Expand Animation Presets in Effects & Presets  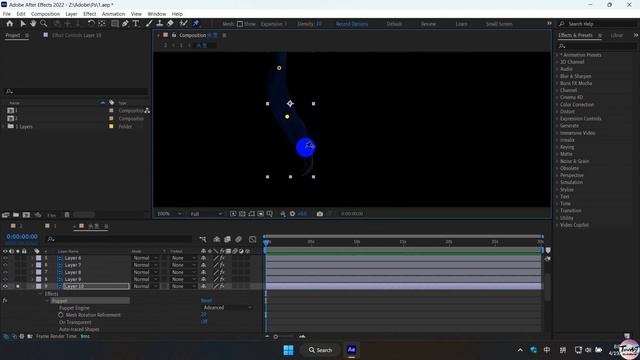pos(557,55)
